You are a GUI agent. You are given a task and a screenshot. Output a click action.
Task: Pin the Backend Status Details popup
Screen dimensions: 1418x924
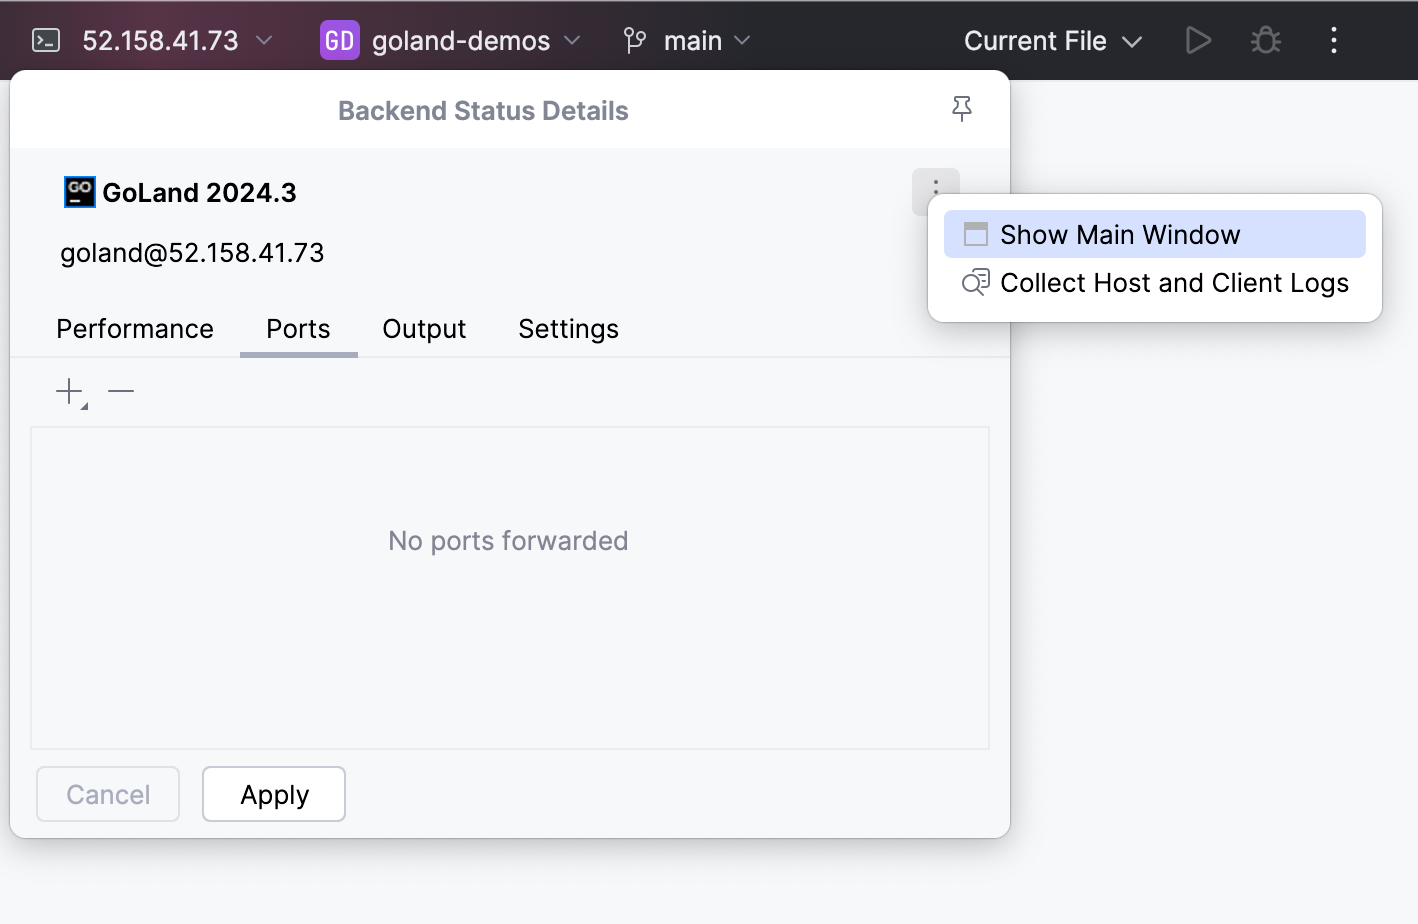pyautogui.click(x=961, y=109)
